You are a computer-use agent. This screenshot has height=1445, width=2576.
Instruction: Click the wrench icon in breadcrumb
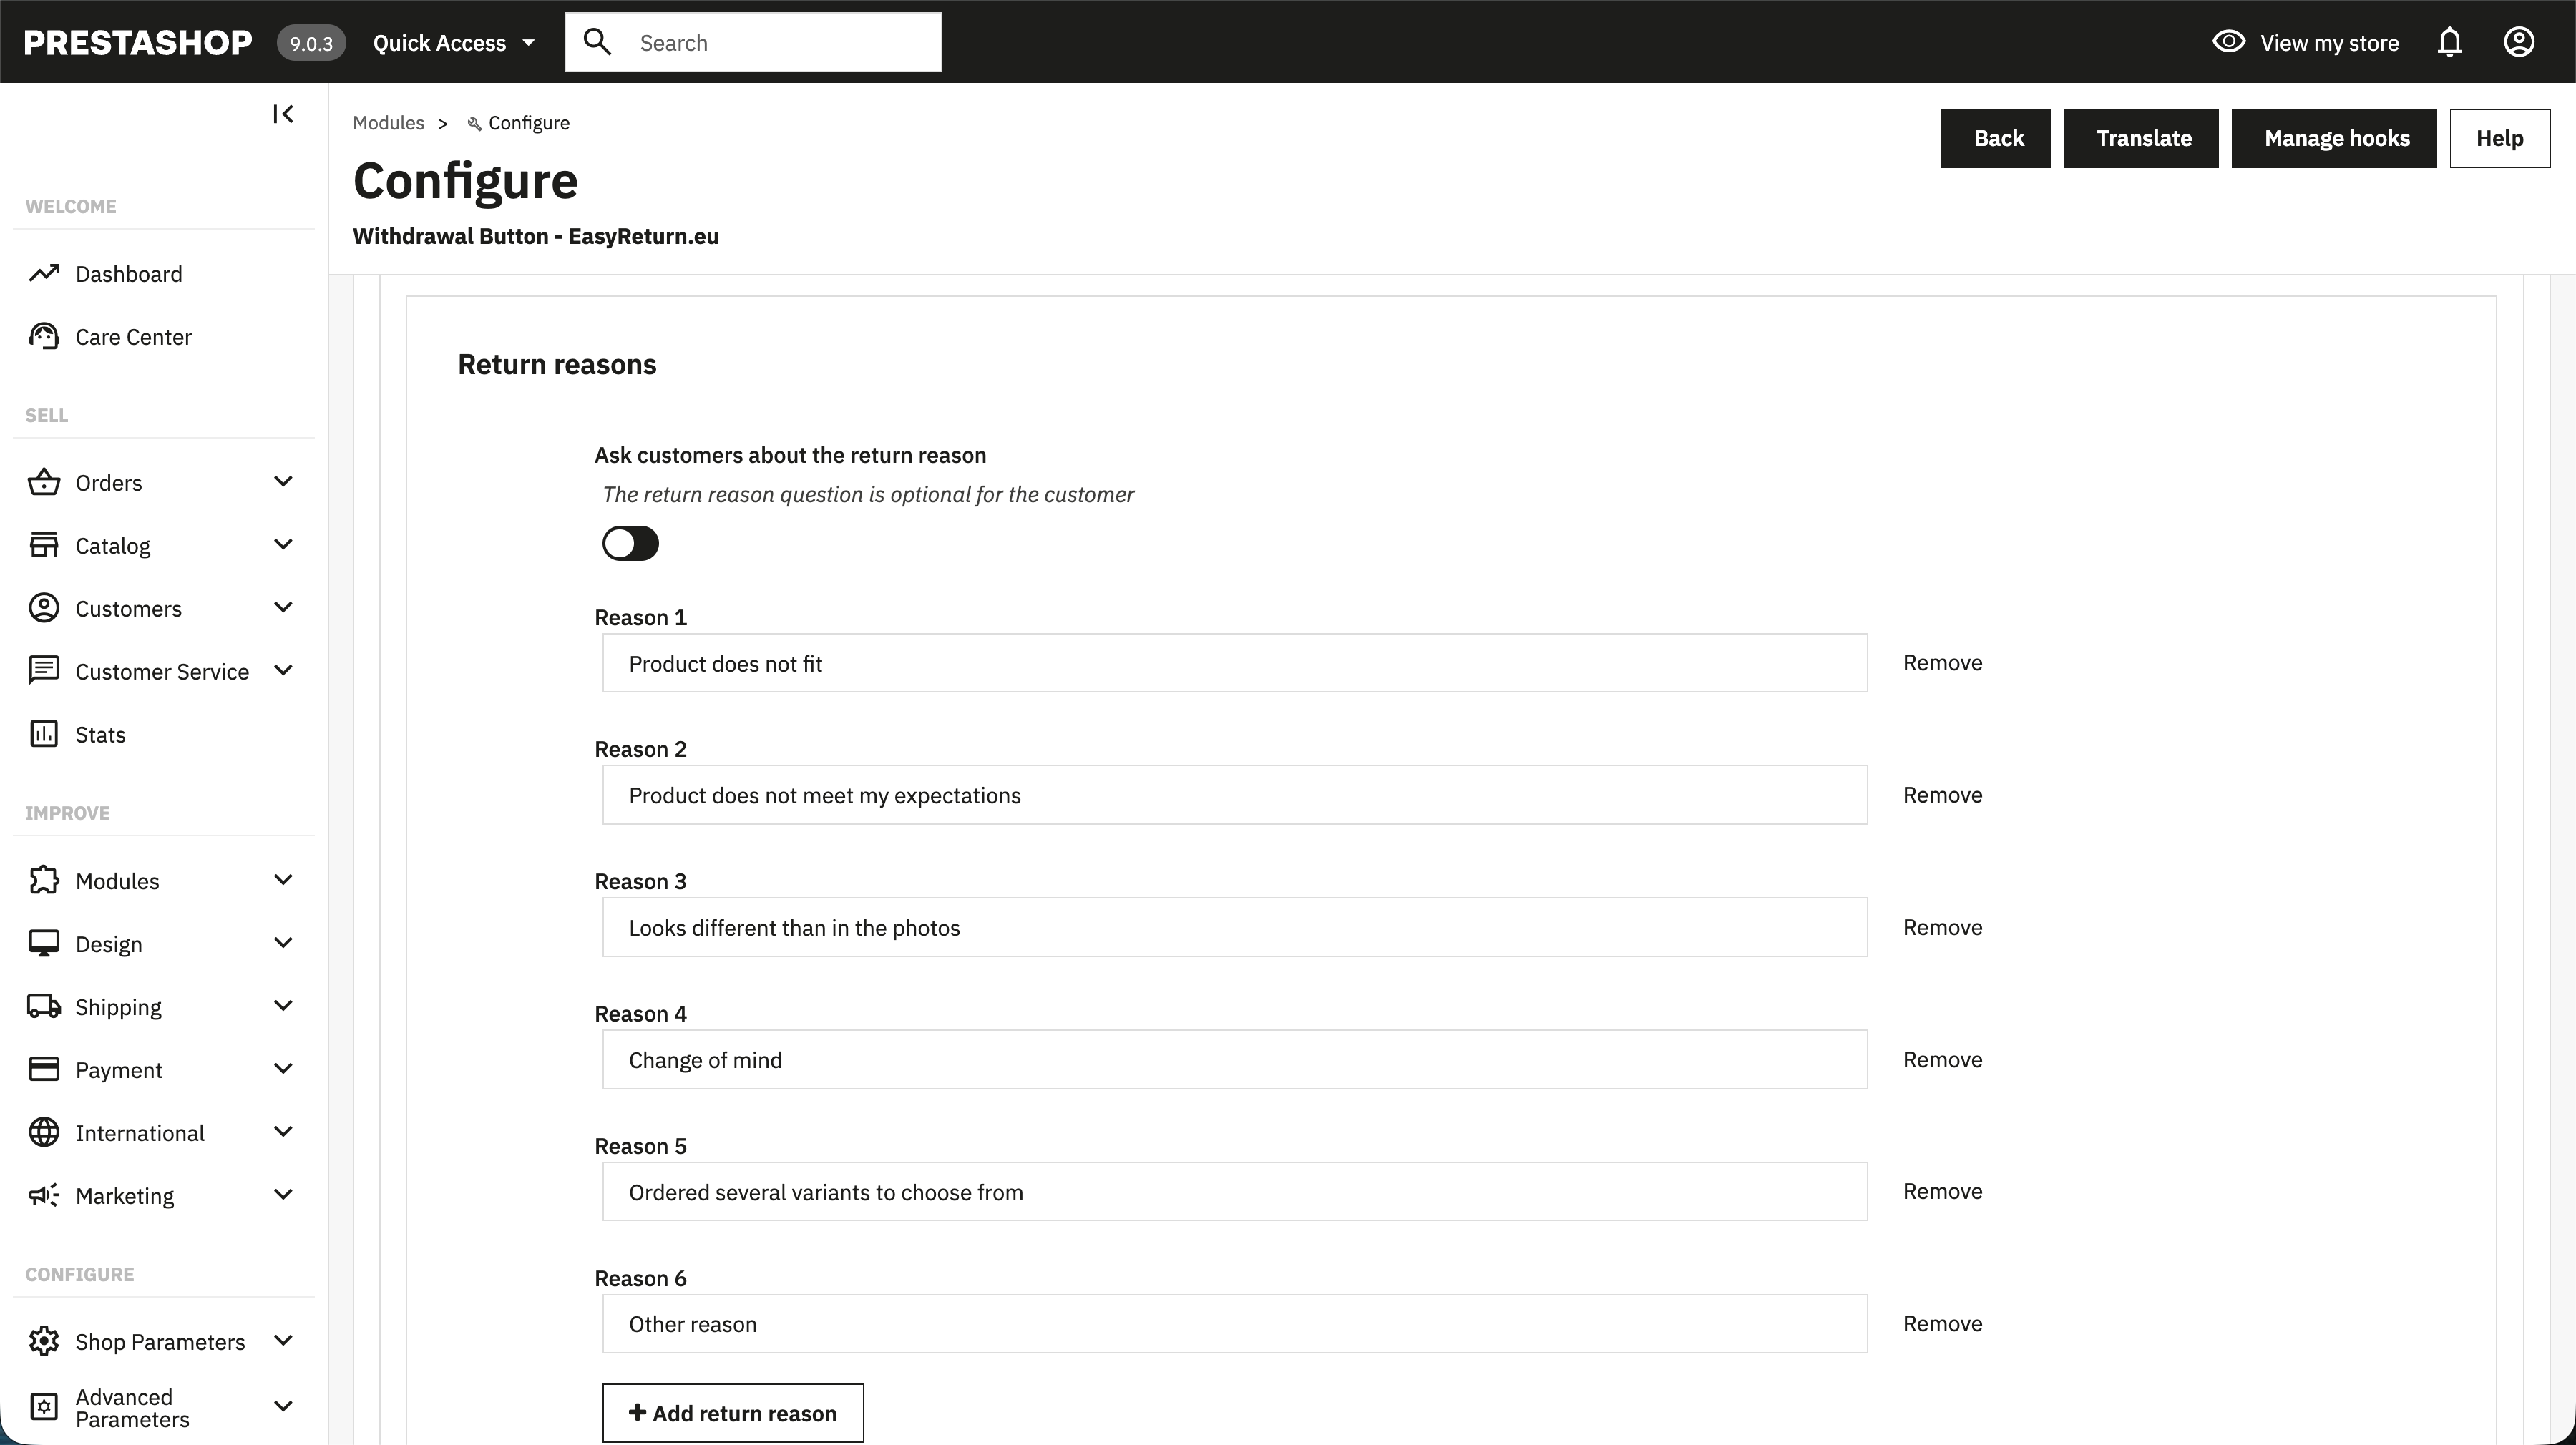click(x=475, y=123)
